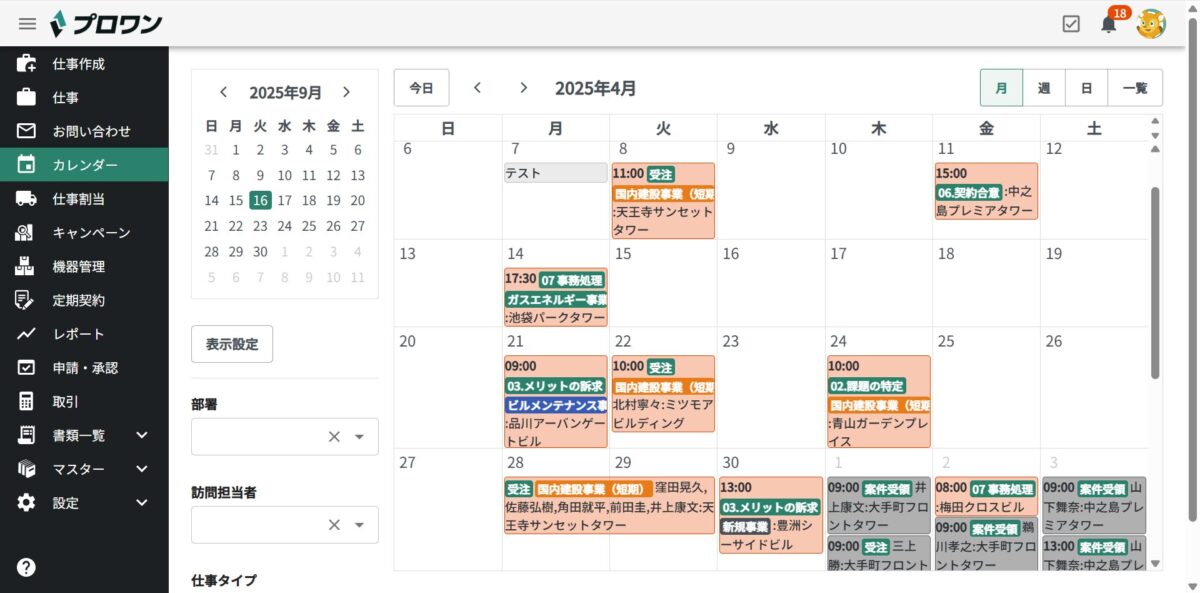The width and height of the screenshot is (1200, 593).
Task: Clear the 部署 field with X
Action: [x=334, y=437]
